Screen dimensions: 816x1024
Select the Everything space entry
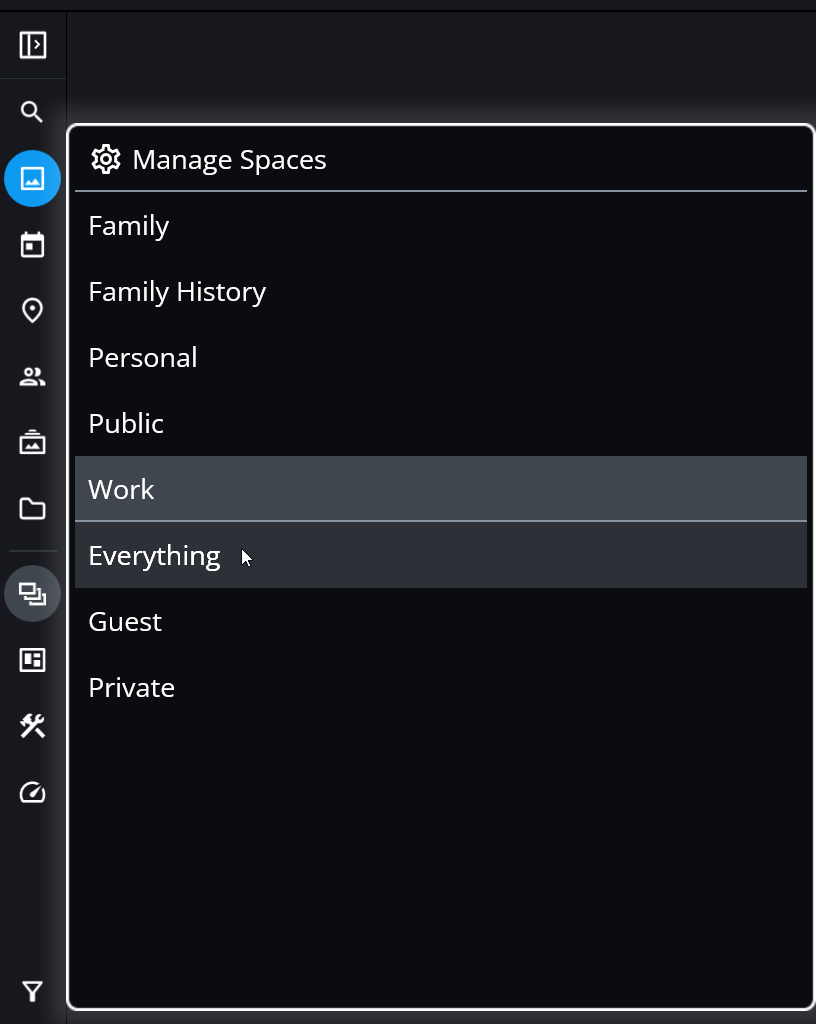154,556
